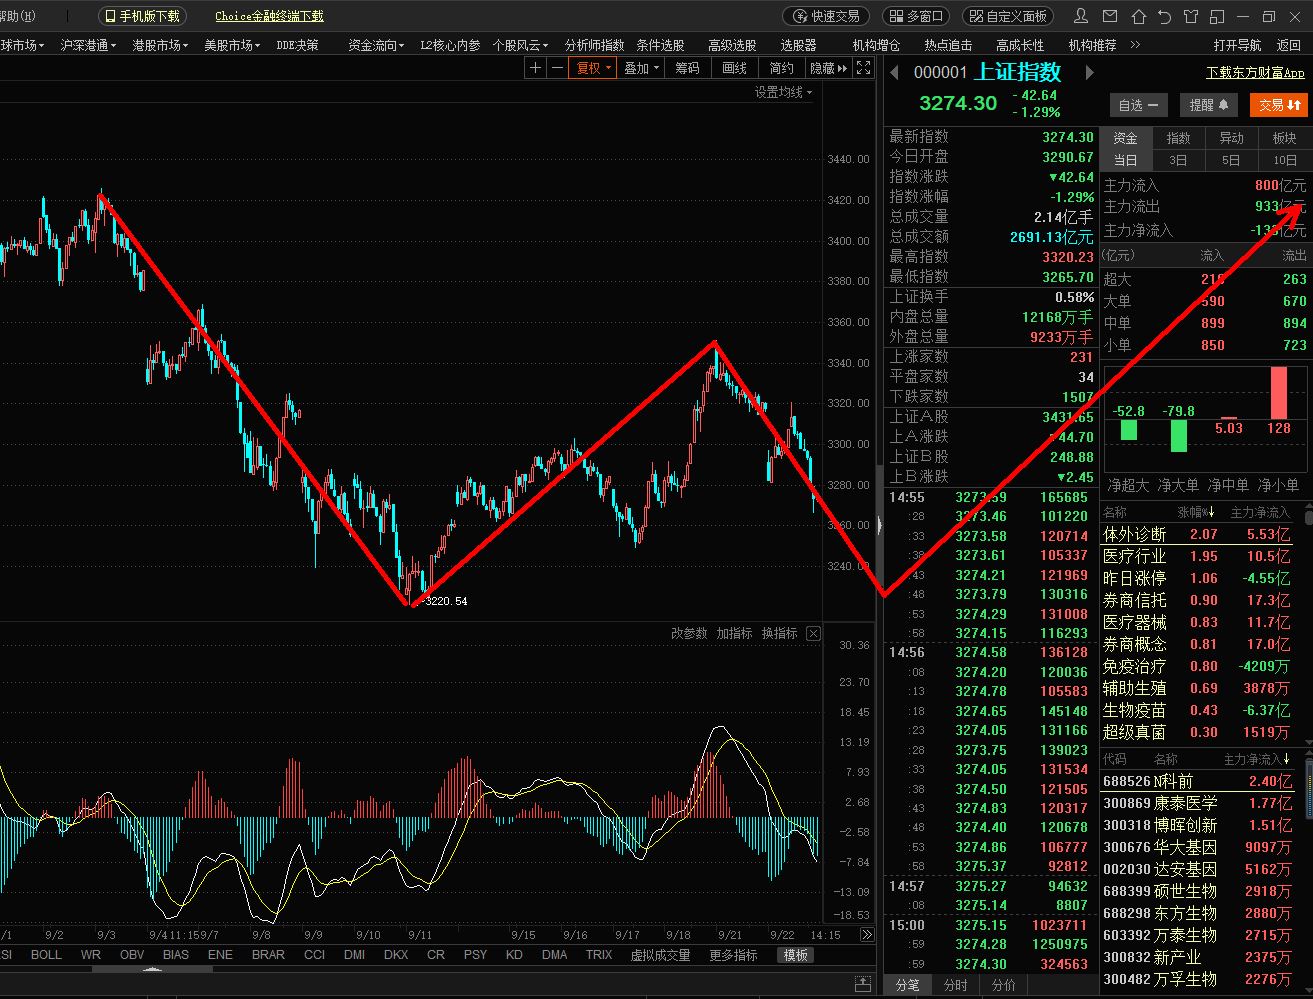Screen dimensions: 1313x999
Task: Click 模板 template button
Action: tap(796, 955)
